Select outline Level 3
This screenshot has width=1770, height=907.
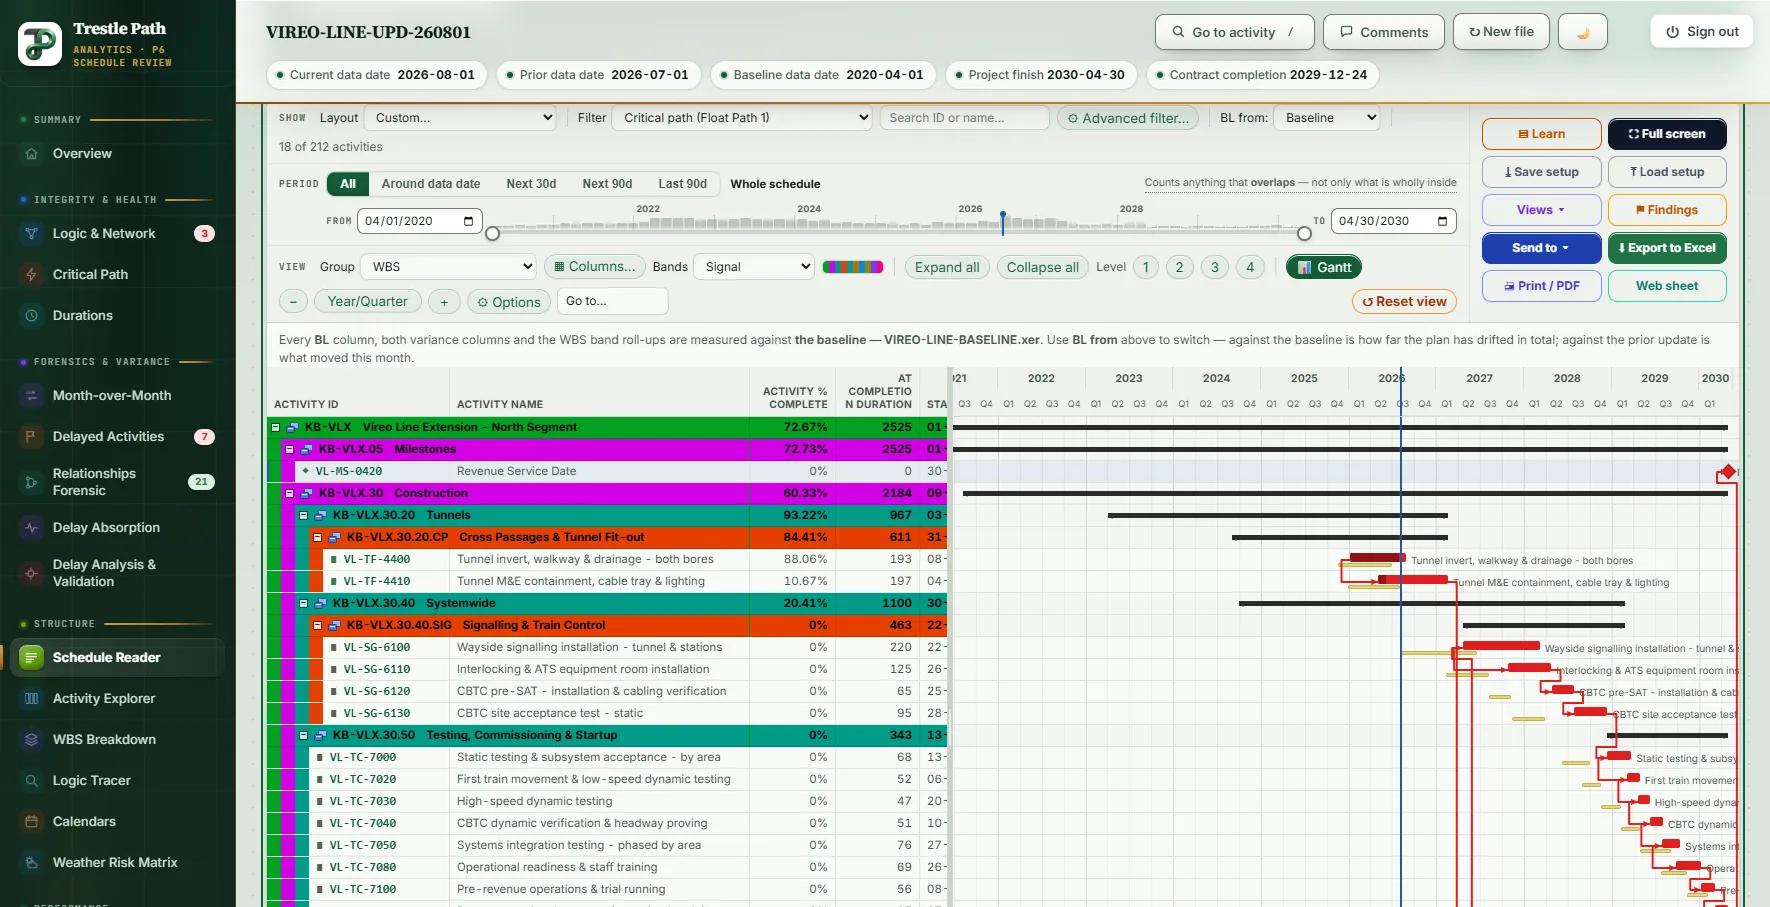click(x=1215, y=267)
